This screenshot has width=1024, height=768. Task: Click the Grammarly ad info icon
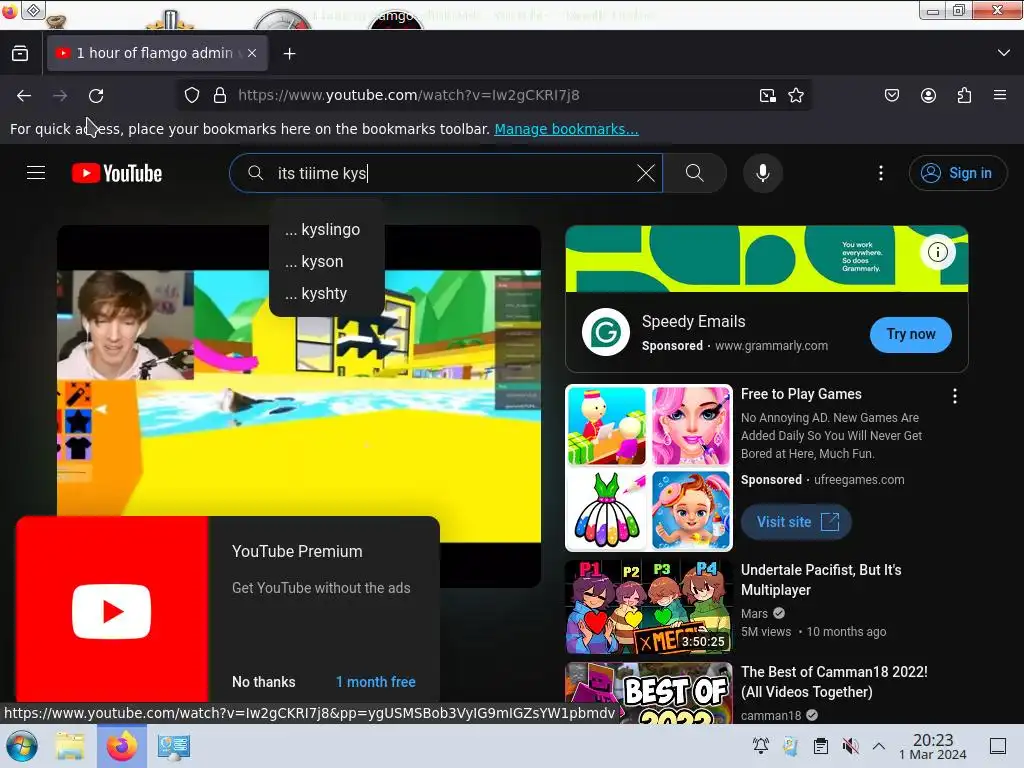(938, 252)
